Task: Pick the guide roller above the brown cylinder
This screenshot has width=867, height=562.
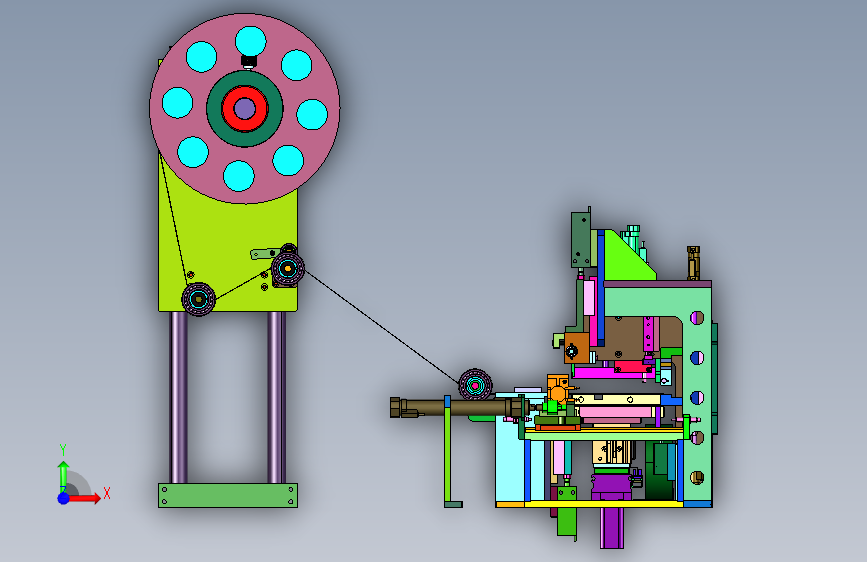Action: [x=476, y=384]
